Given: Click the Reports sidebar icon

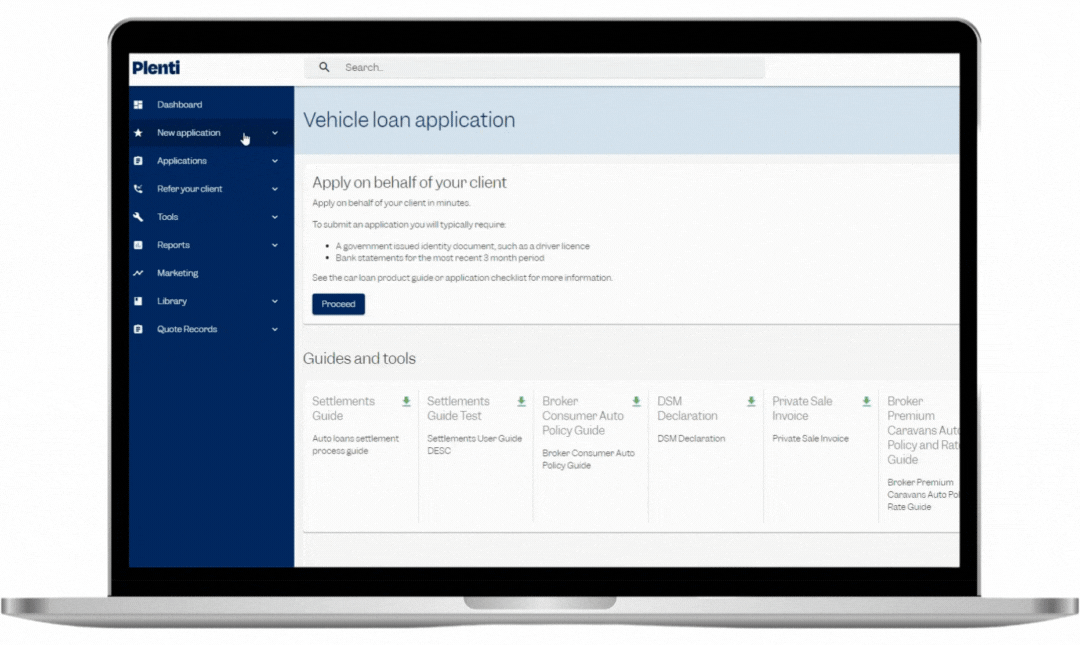Looking at the screenshot, I should [138, 245].
